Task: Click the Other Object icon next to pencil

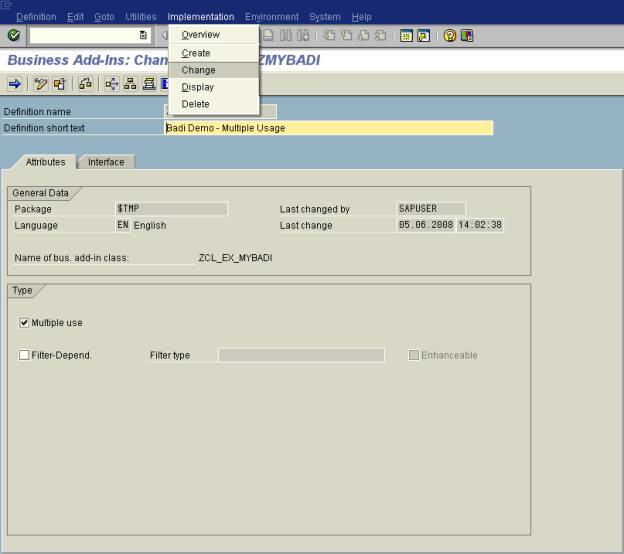Action: (60, 84)
